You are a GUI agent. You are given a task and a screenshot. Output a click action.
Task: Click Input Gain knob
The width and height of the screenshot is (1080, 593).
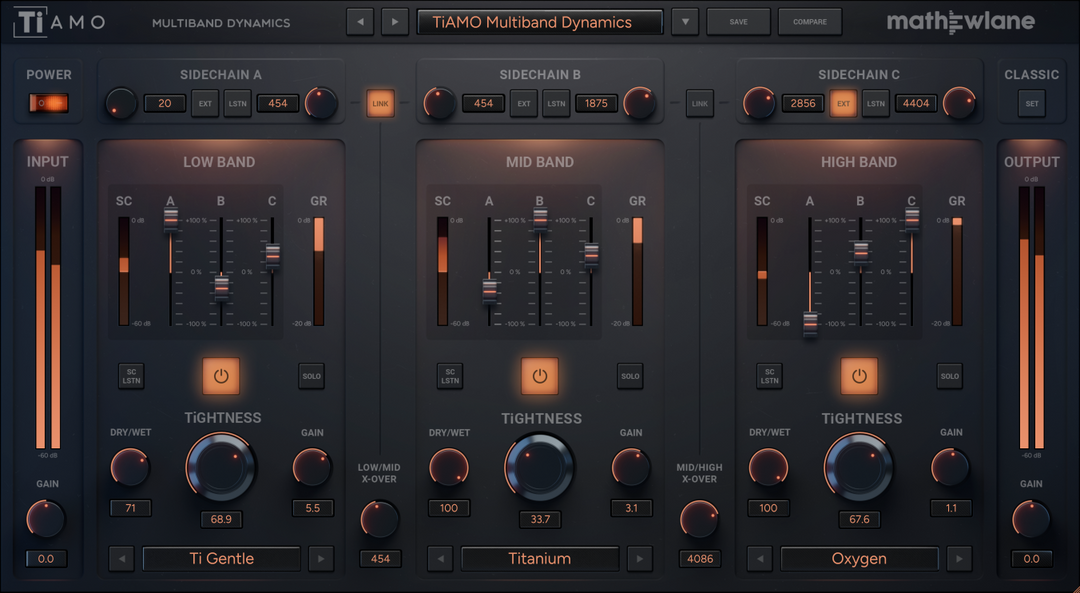[46, 519]
